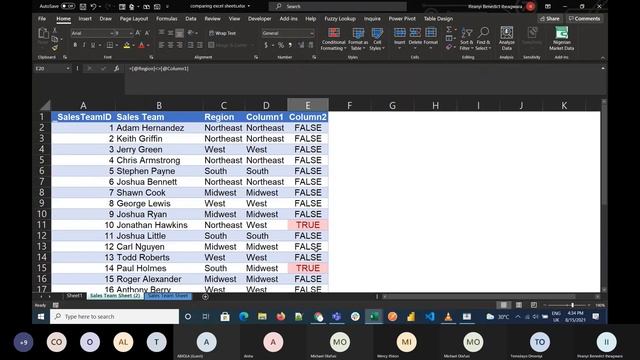This screenshot has height=360, width=640.
Task: Select the Format Painter brush icon
Action: click(x=55, y=48)
